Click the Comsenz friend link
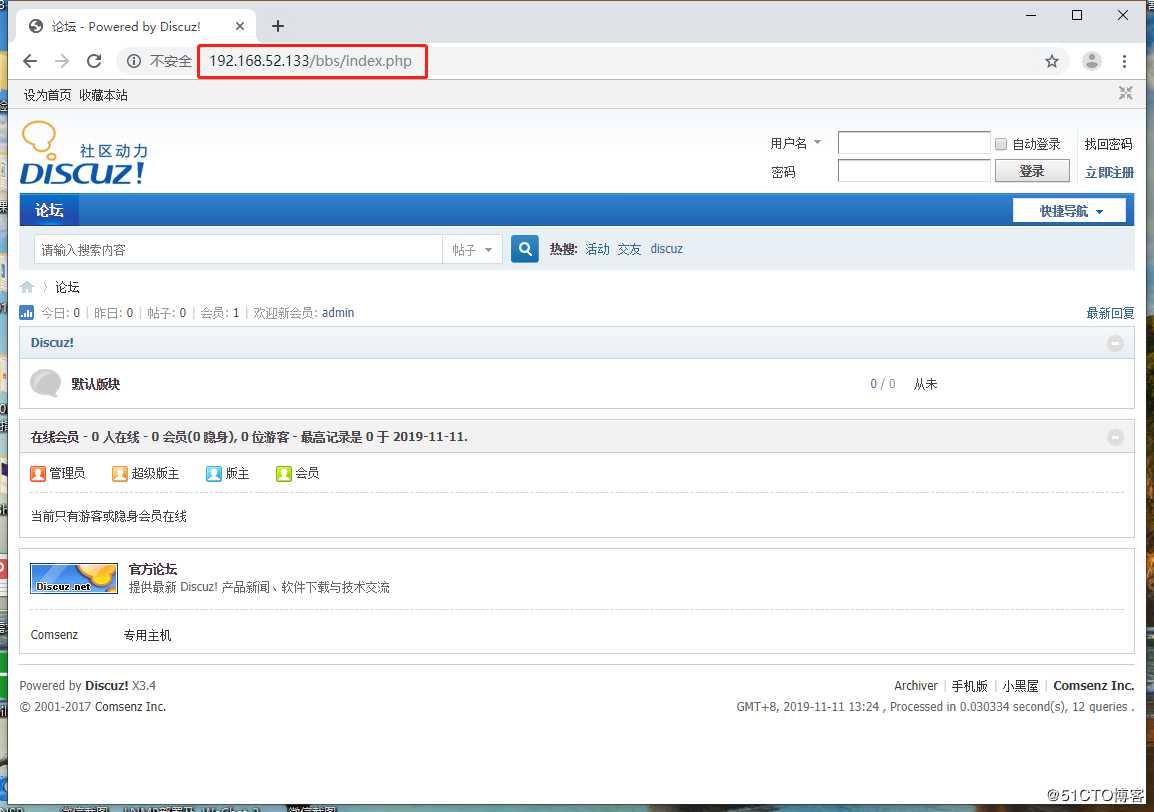 coord(54,635)
